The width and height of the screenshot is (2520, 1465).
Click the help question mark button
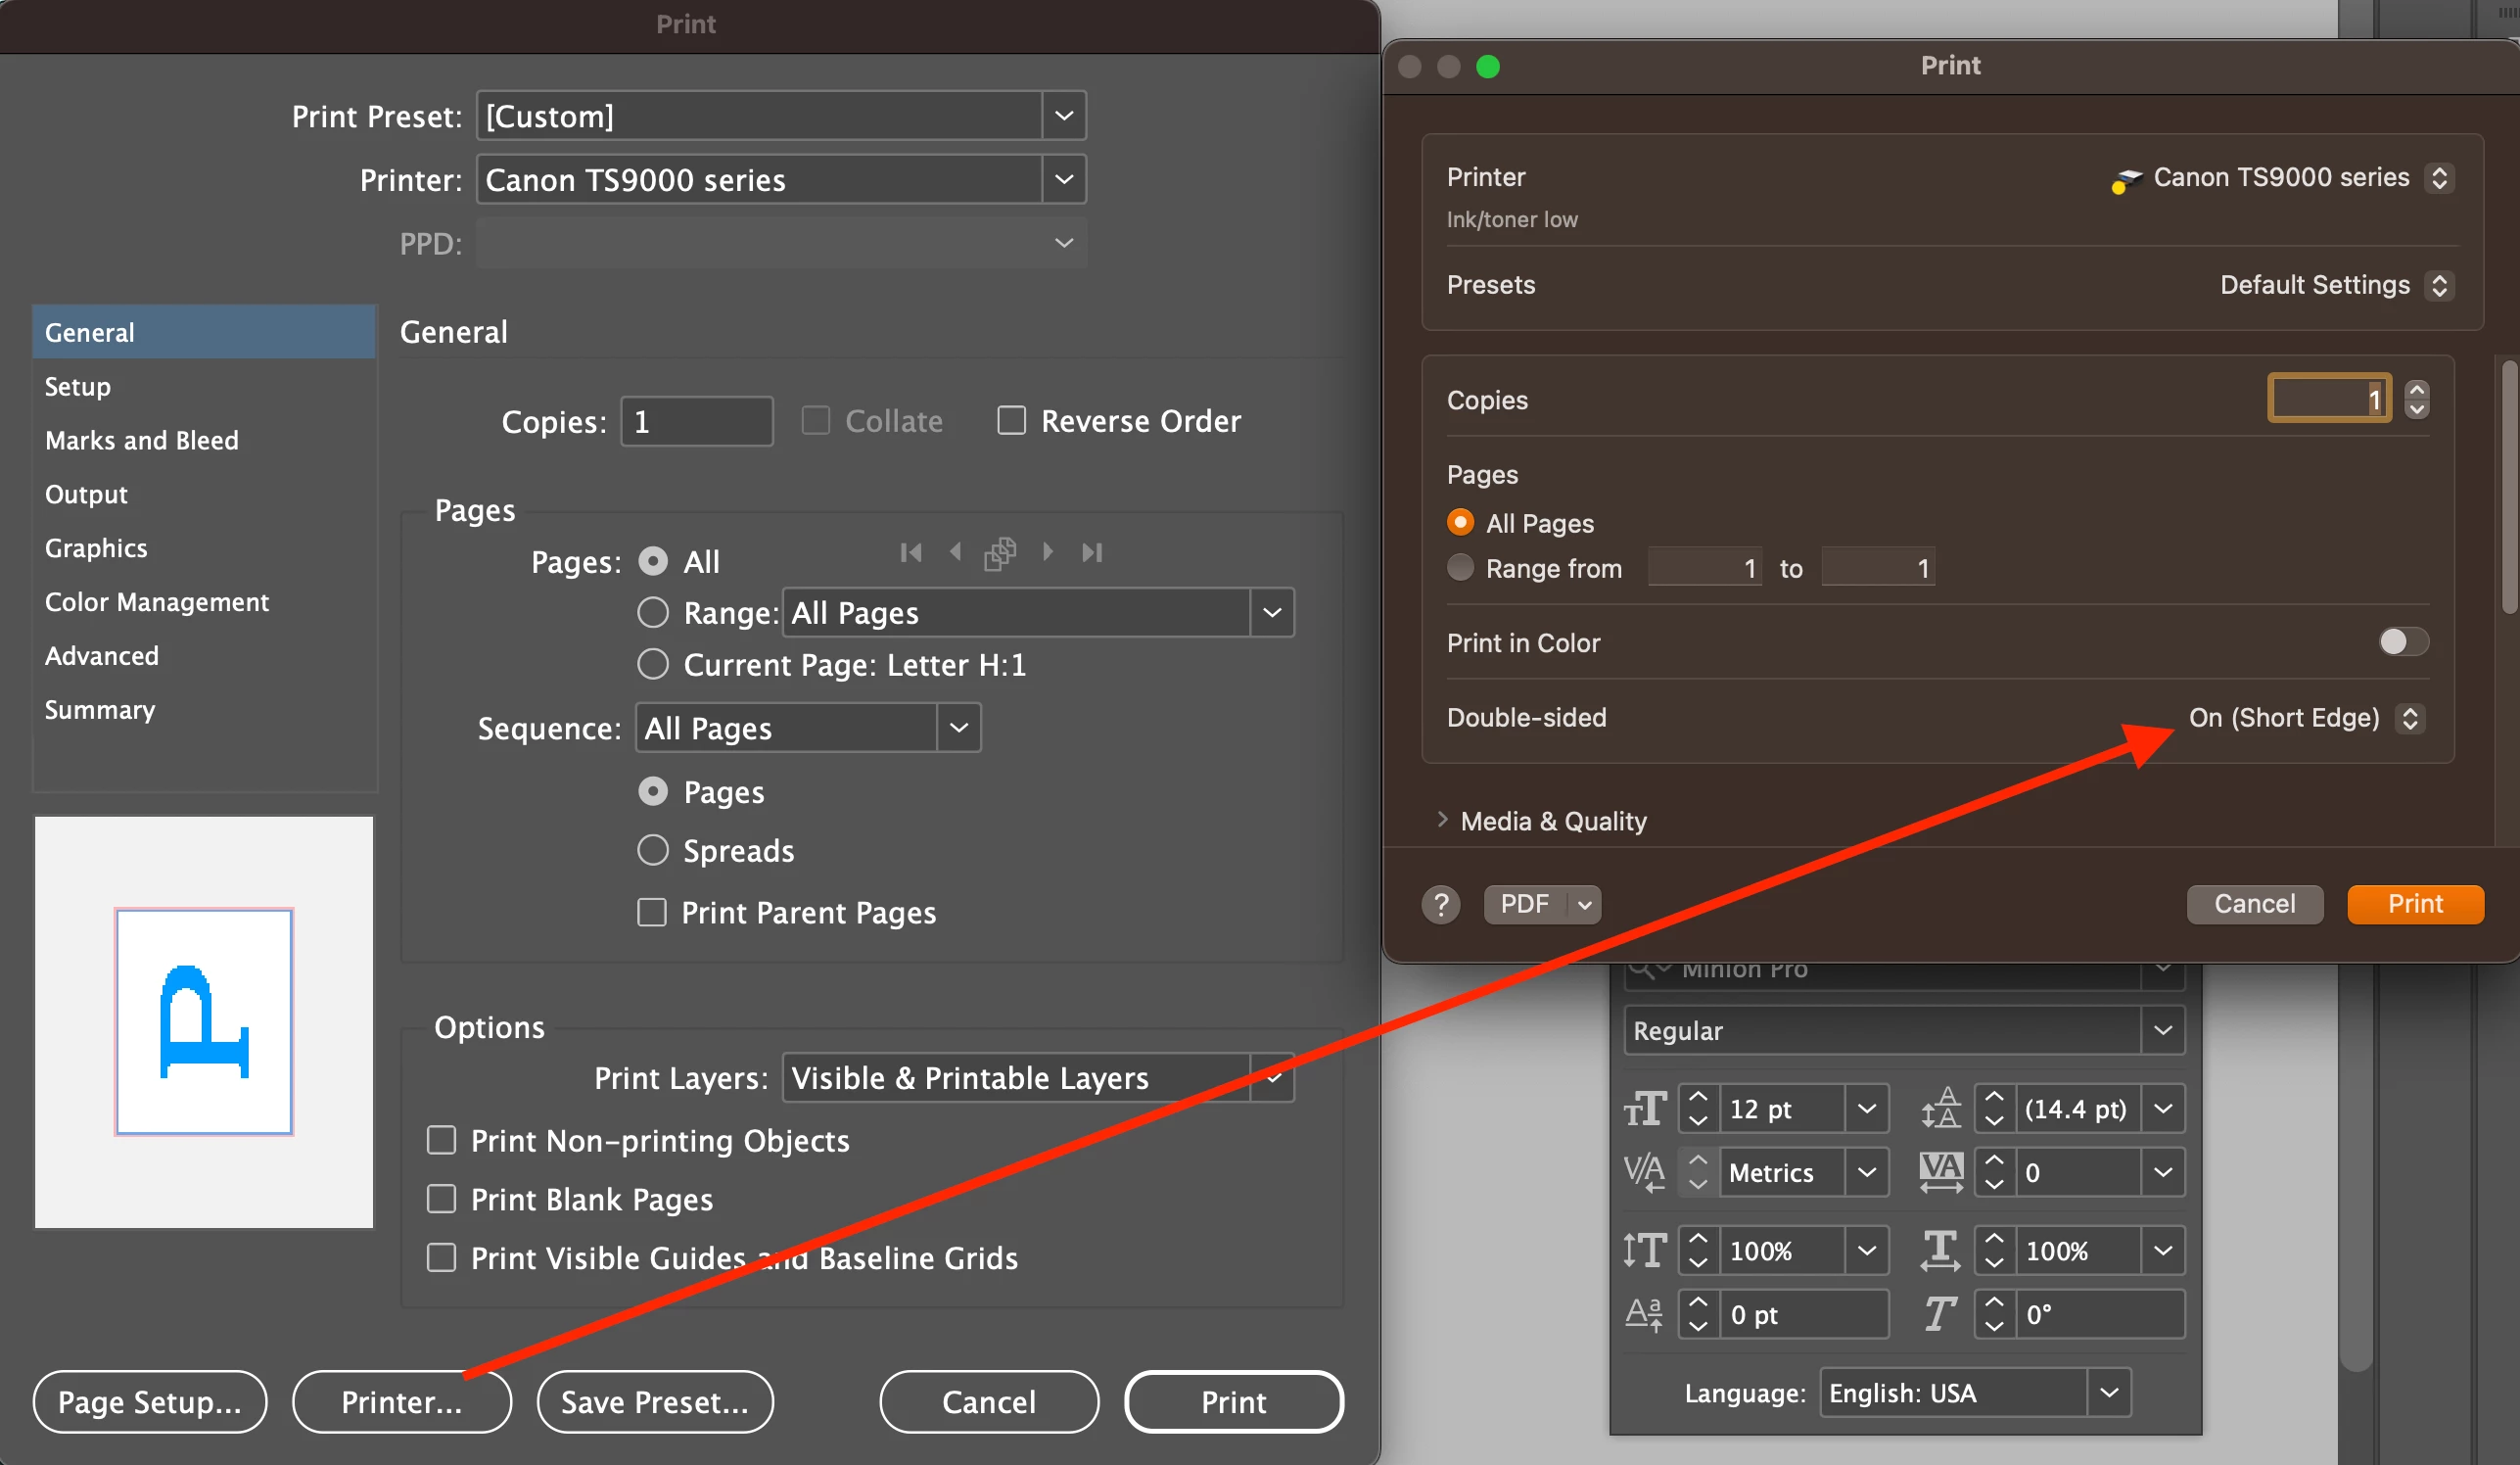tap(1440, 904)
